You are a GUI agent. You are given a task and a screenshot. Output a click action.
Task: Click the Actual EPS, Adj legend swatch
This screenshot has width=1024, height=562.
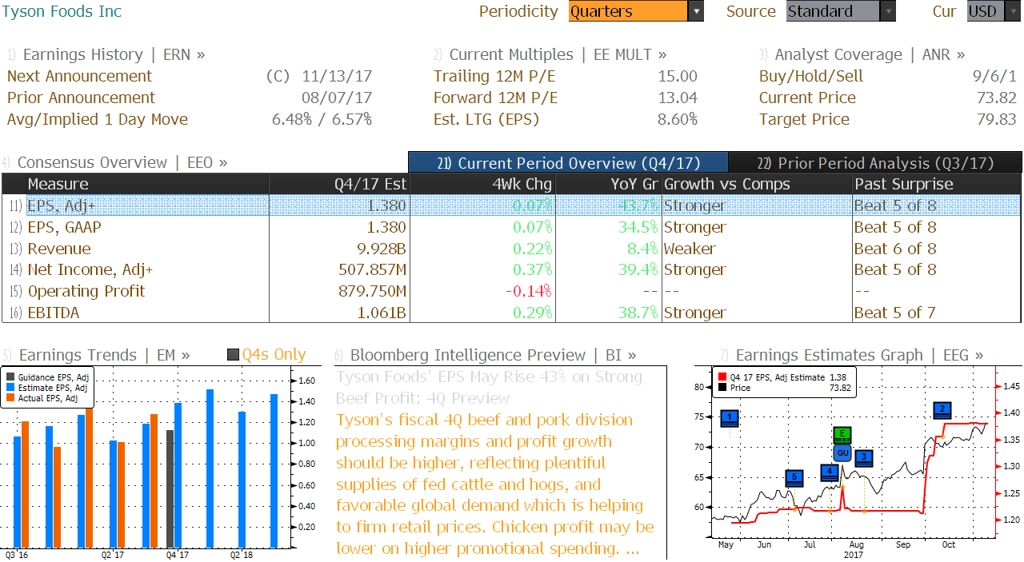coord(10,398)
